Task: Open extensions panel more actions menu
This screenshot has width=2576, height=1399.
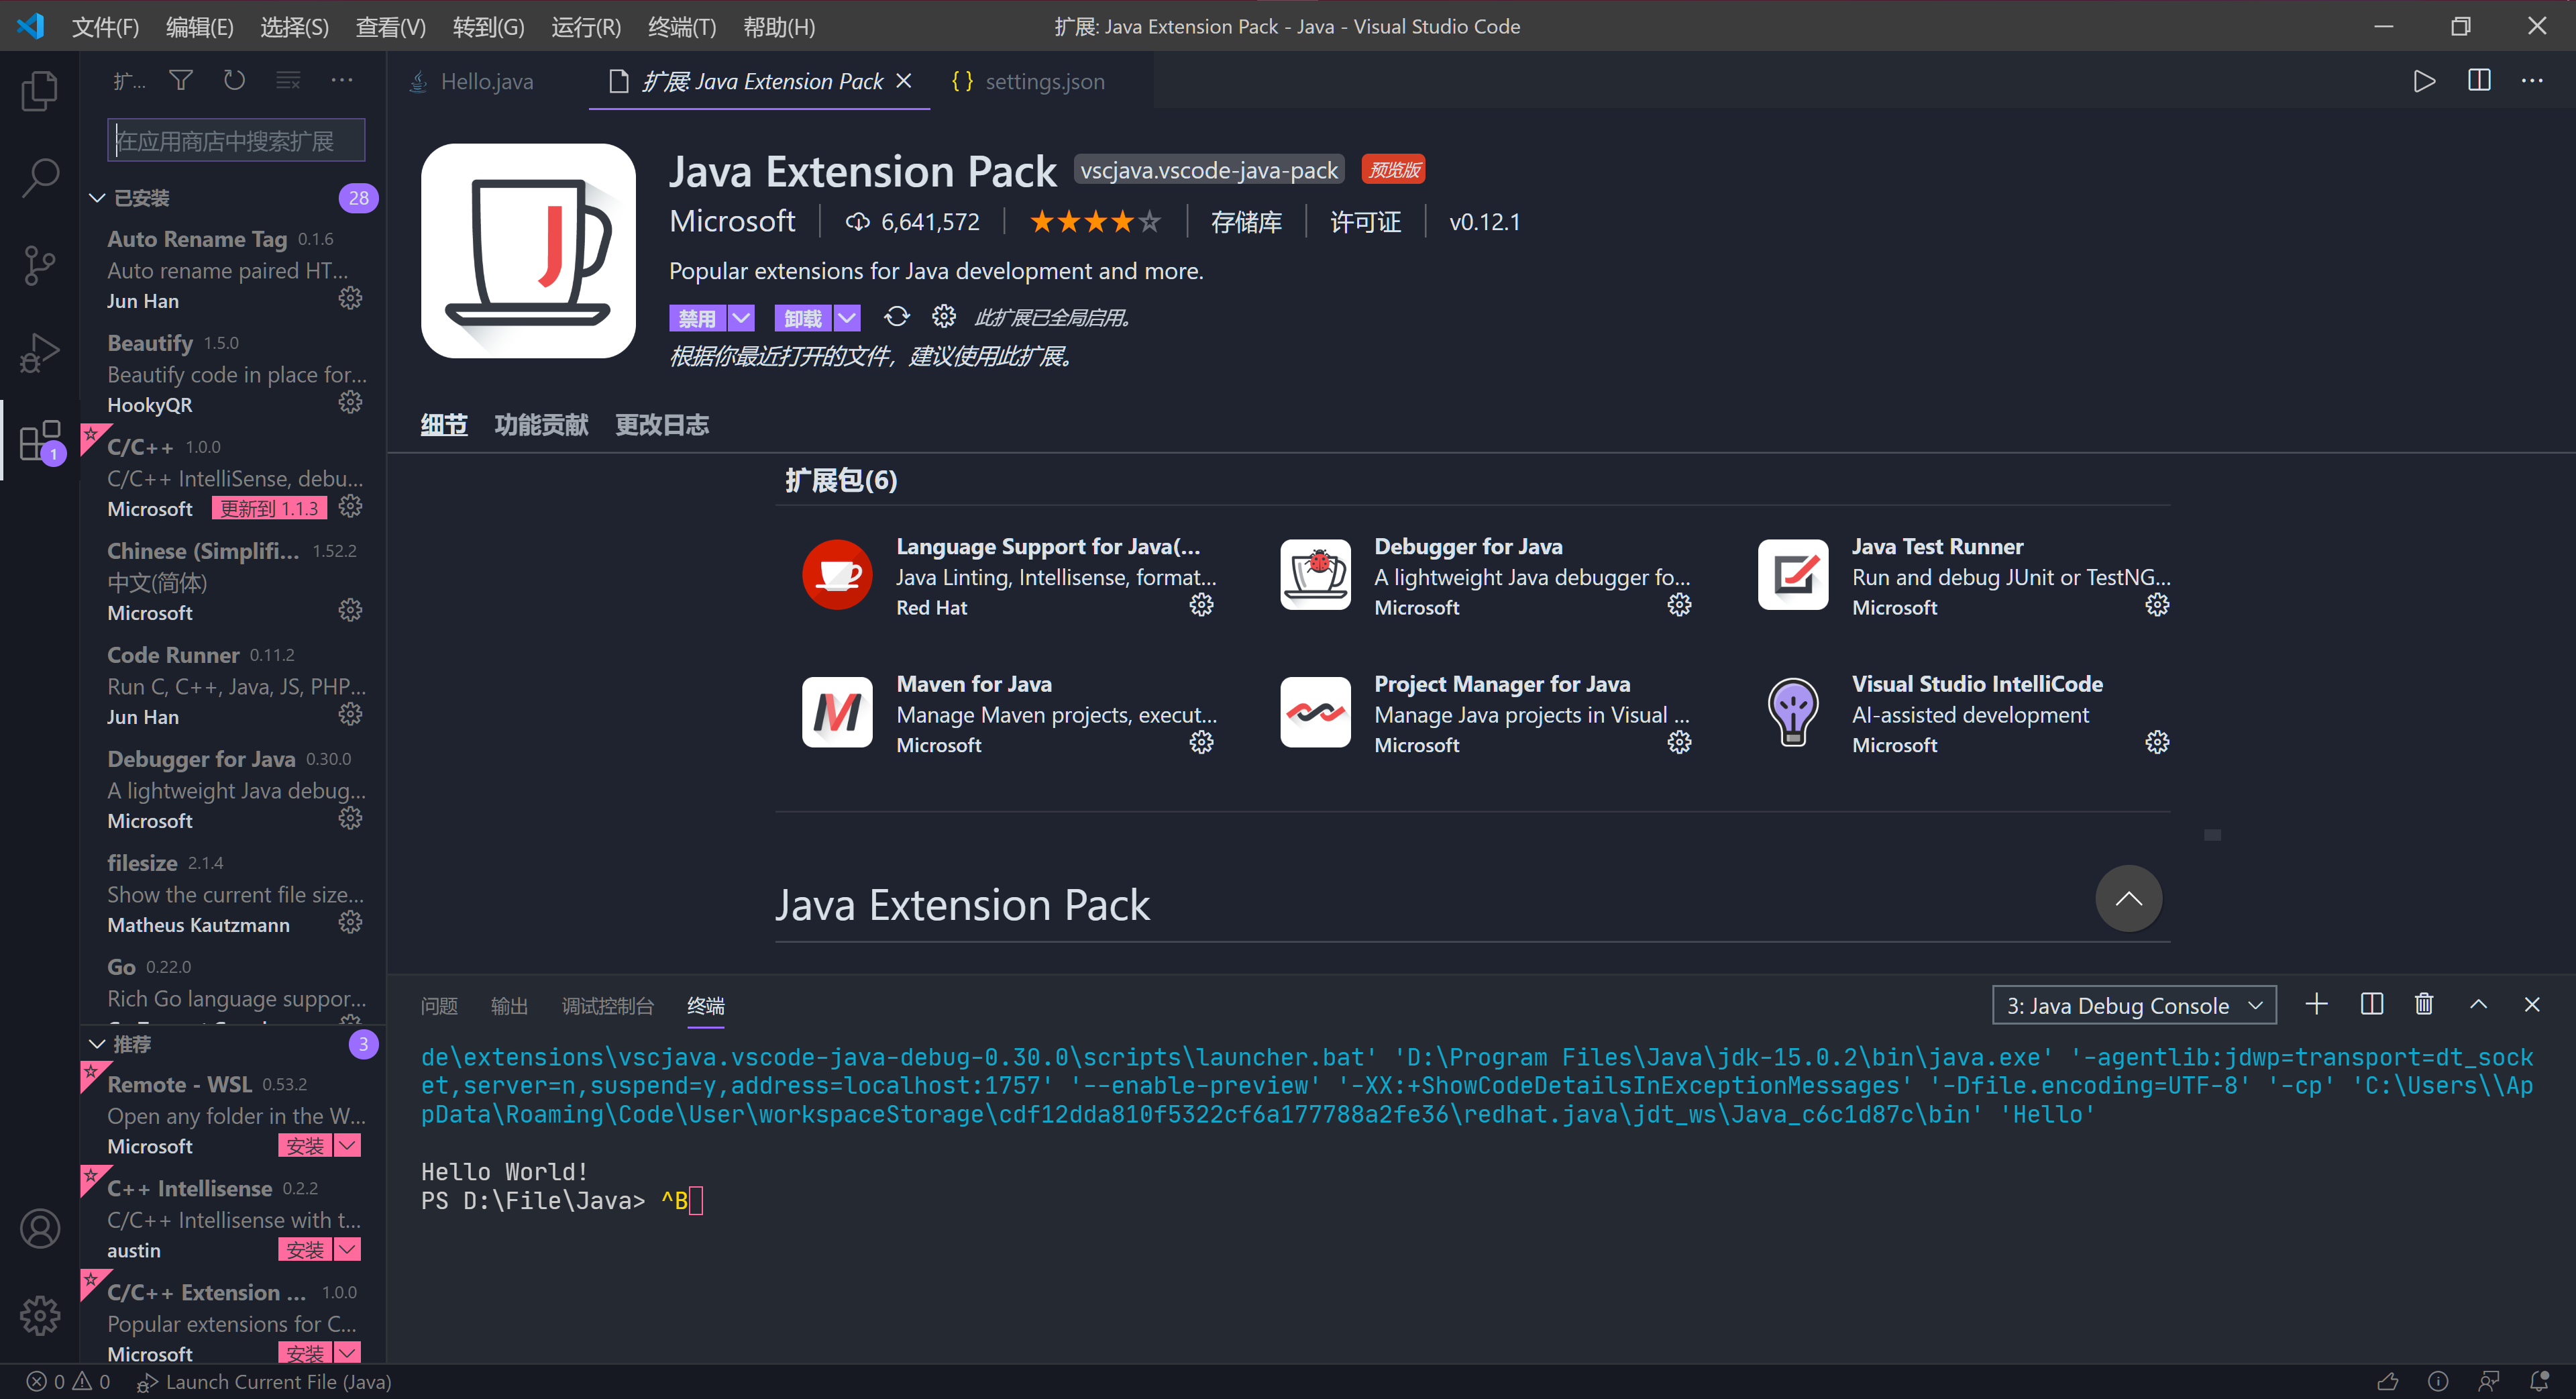Action: [x=342, y=80]
